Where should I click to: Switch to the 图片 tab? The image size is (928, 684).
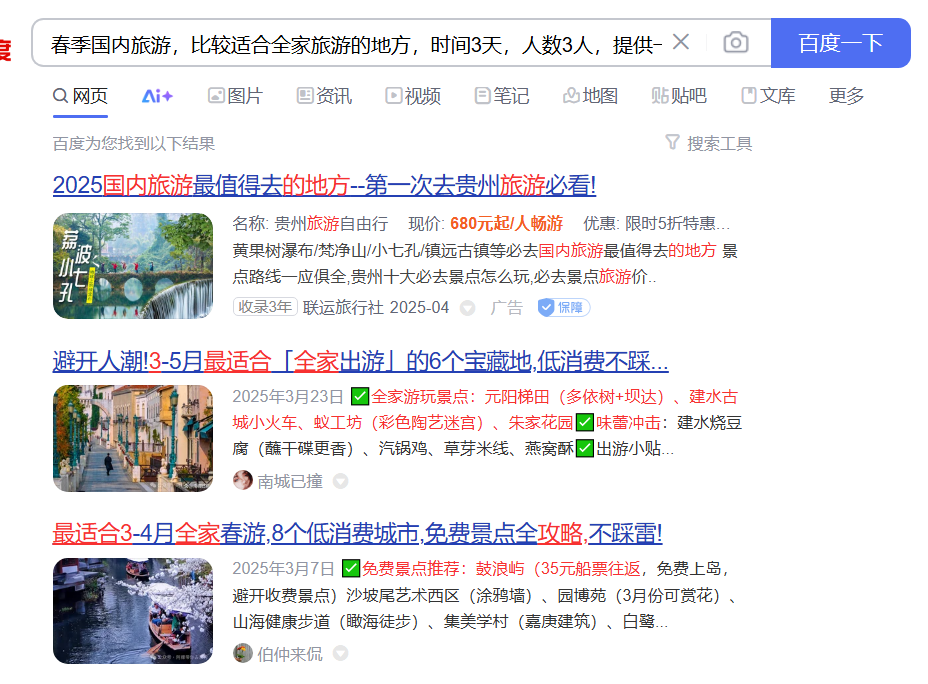pyautogui.click(x=235, y=96)
